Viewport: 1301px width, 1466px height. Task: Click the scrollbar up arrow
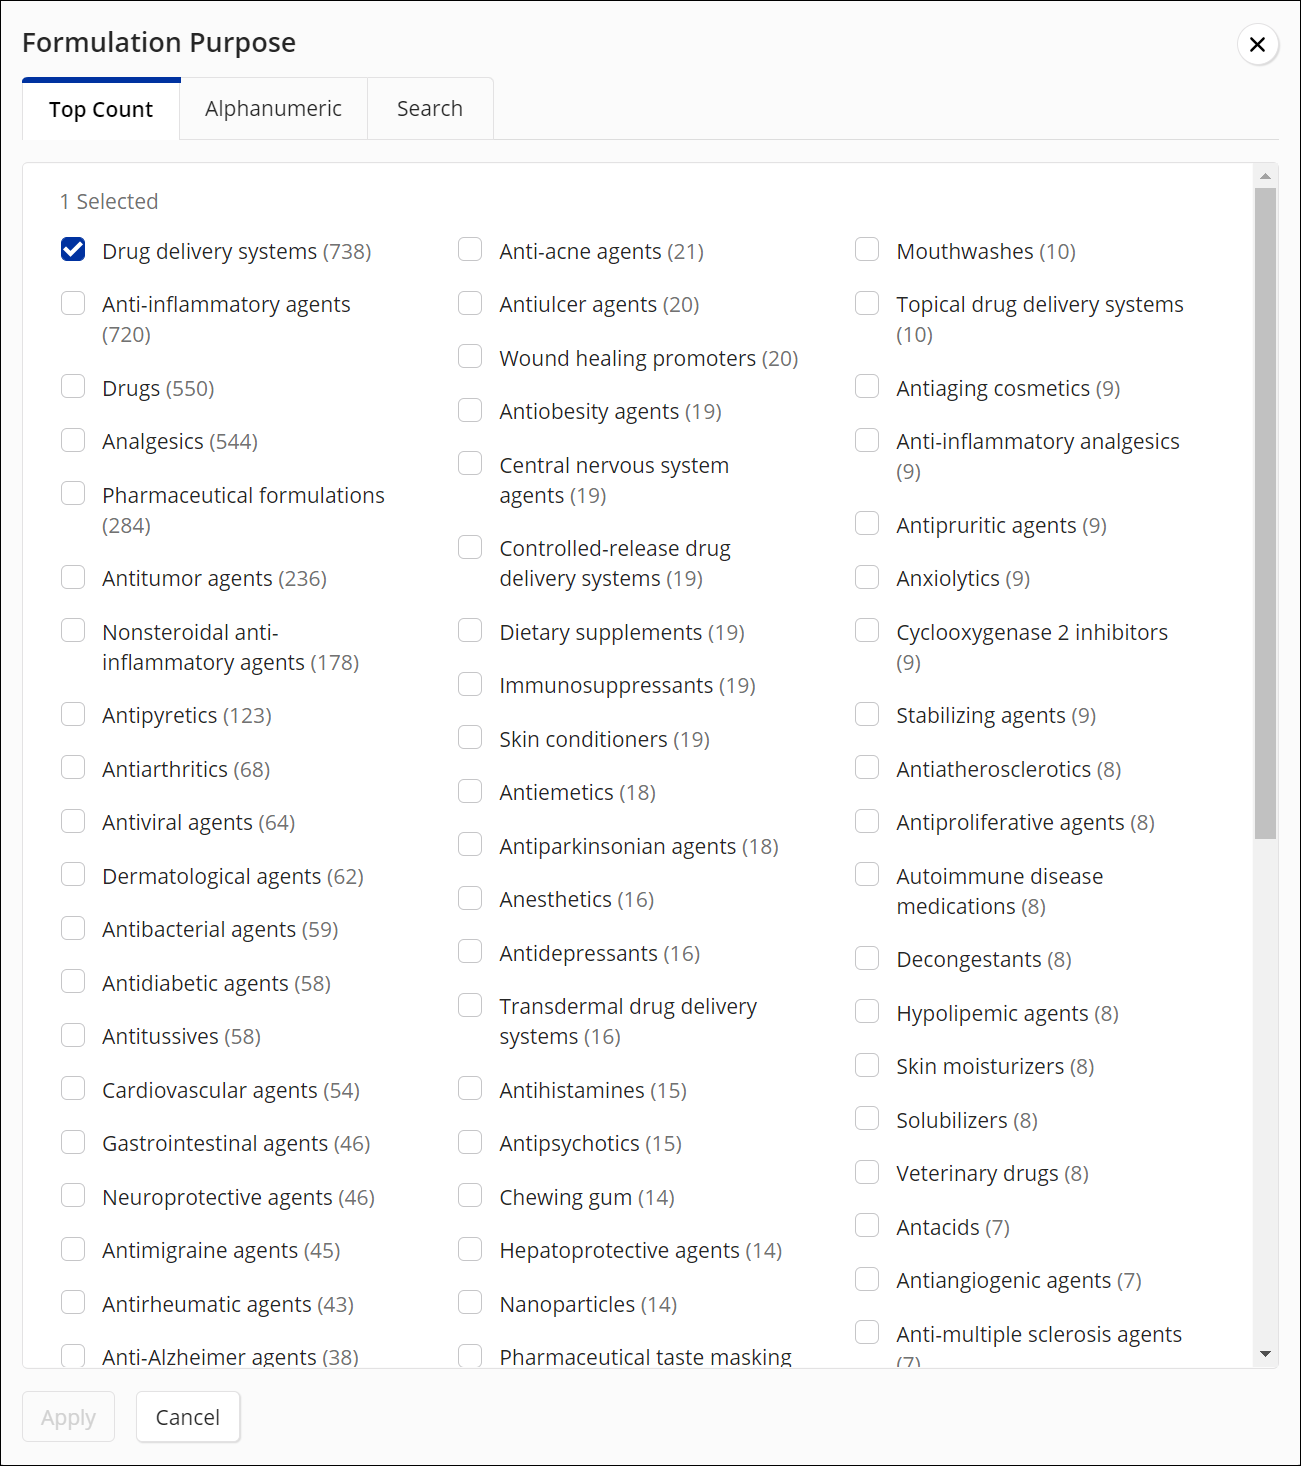[x=1265, y=176]
